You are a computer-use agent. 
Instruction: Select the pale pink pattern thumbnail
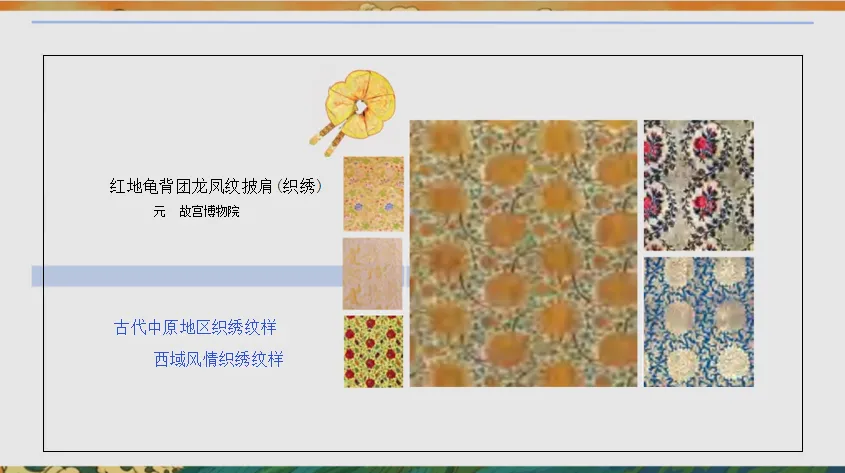click(x=372, y=274)
